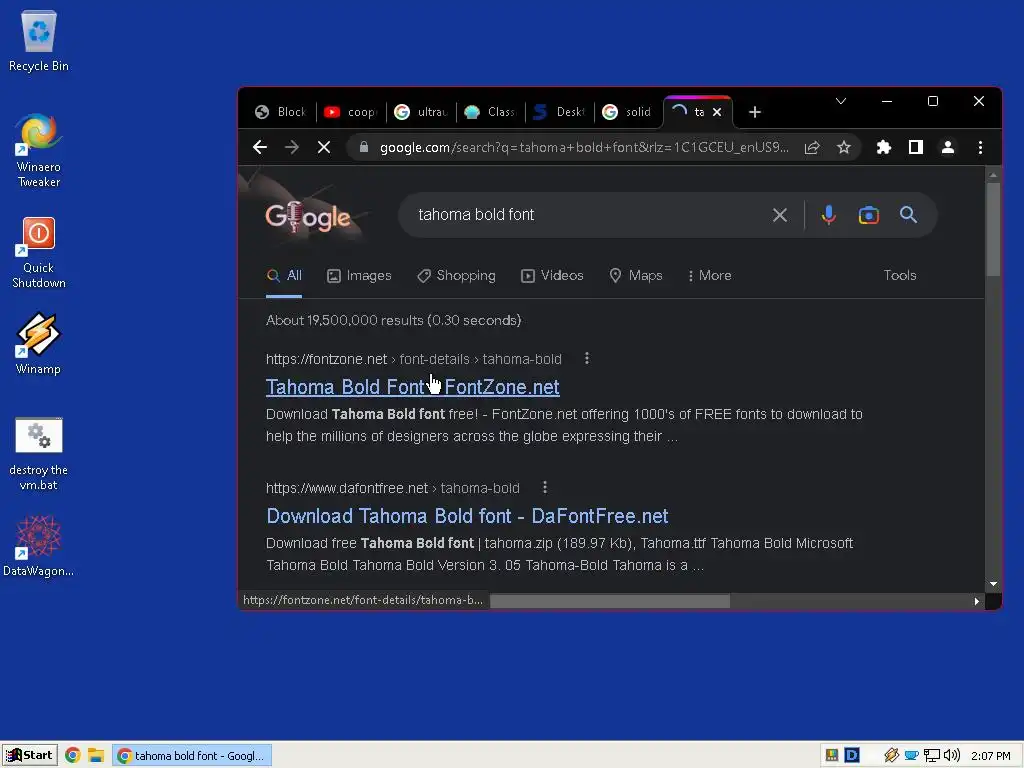Toggle the Chrome side panel

point(916,148)
